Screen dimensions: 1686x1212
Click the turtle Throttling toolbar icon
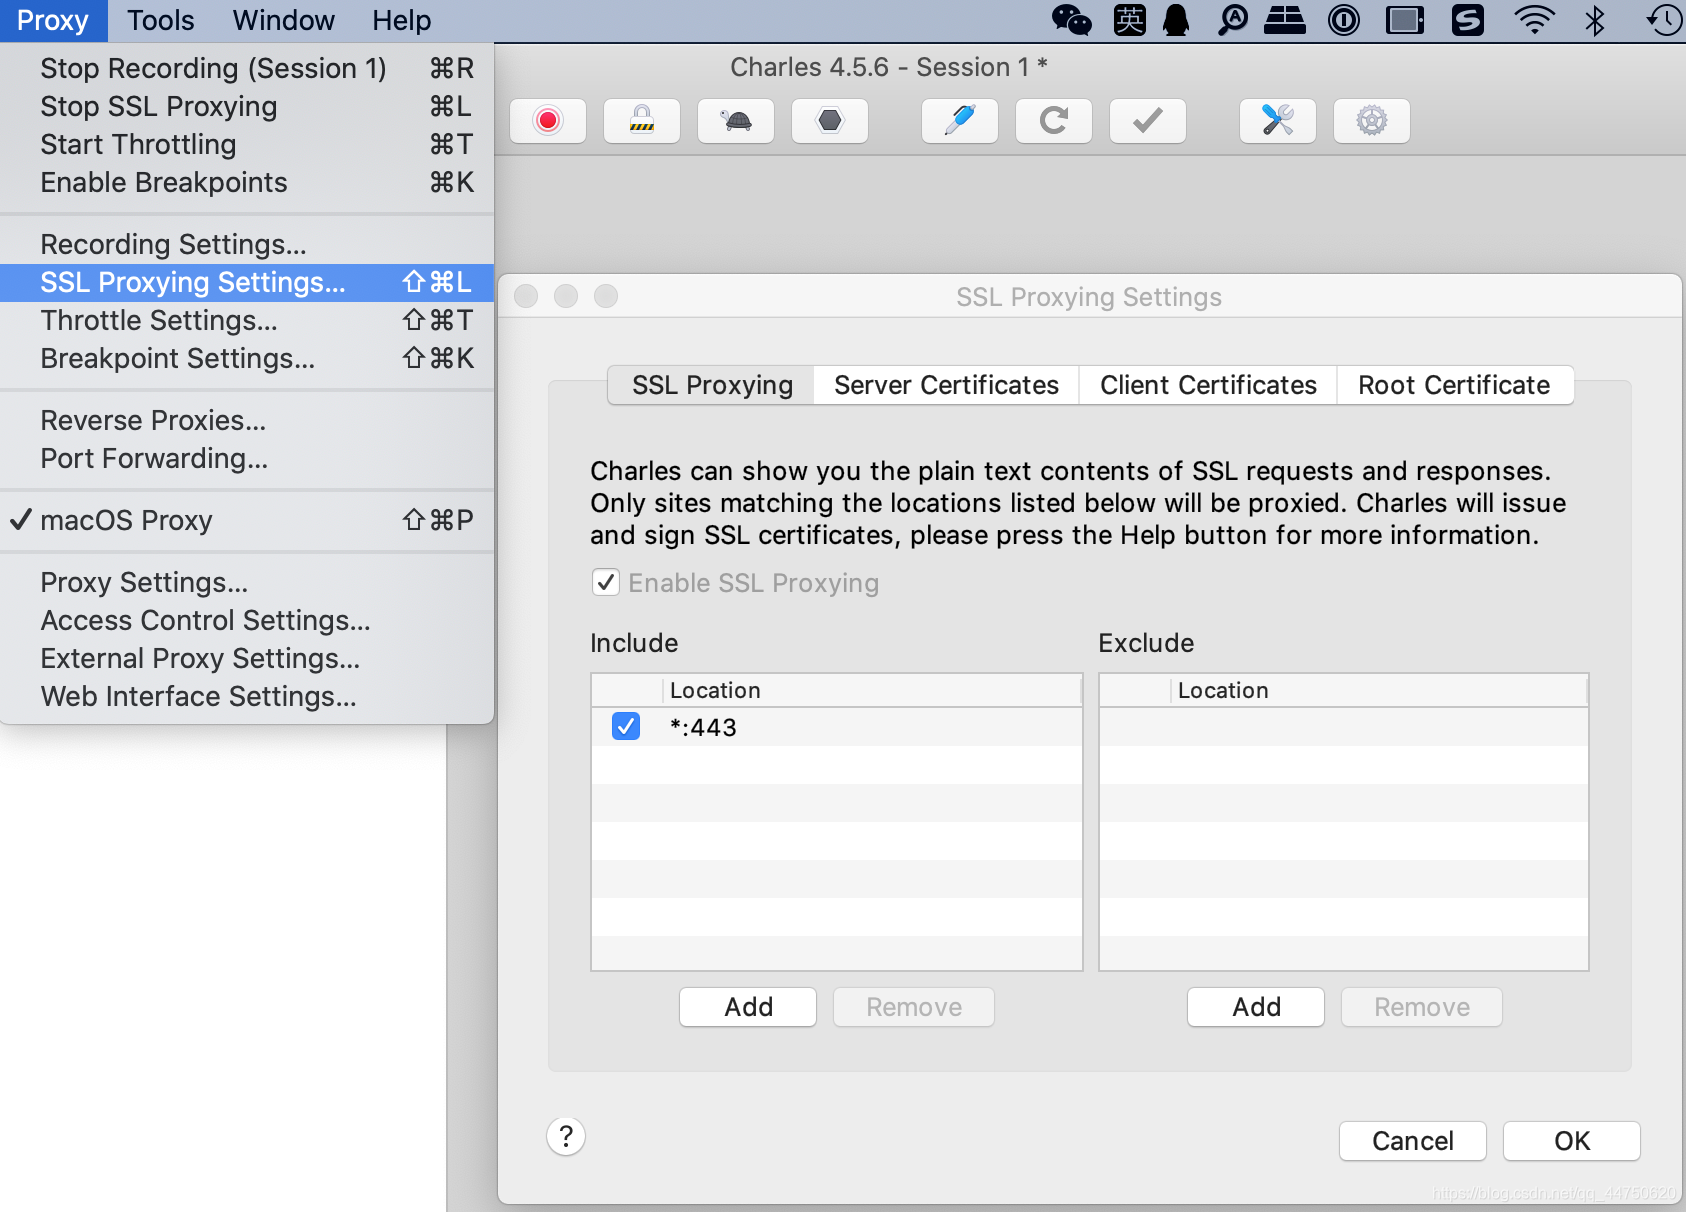pyautogui.click(x=736, y=121)
